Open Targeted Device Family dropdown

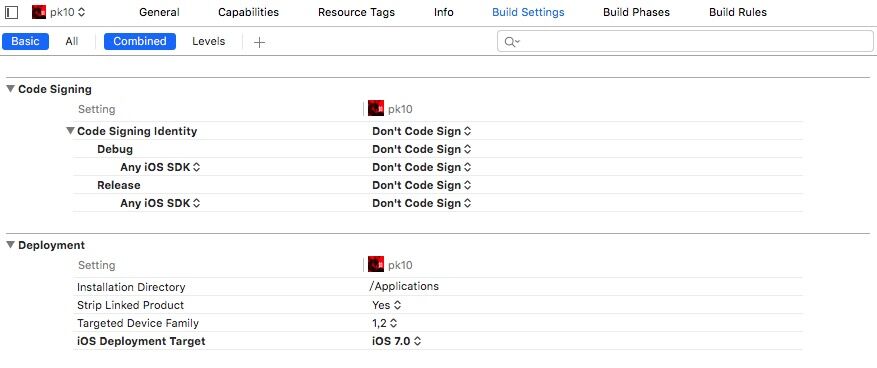pos(385,323)
